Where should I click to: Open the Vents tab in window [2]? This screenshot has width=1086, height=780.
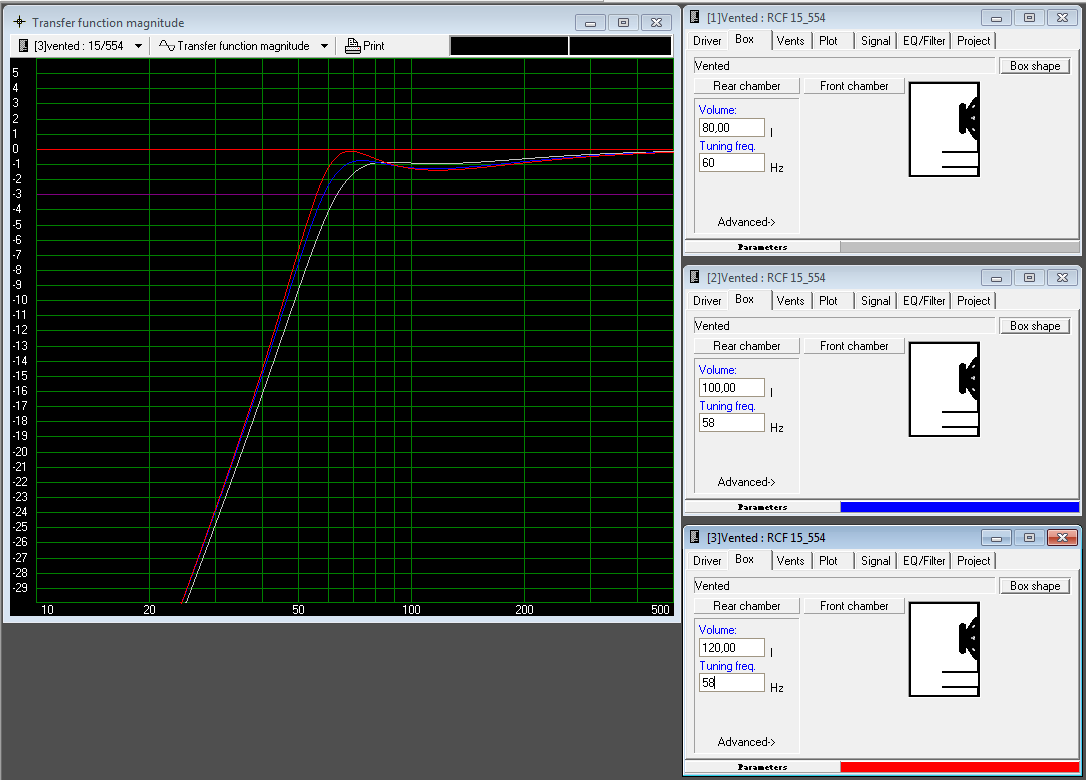click(790, 301)
